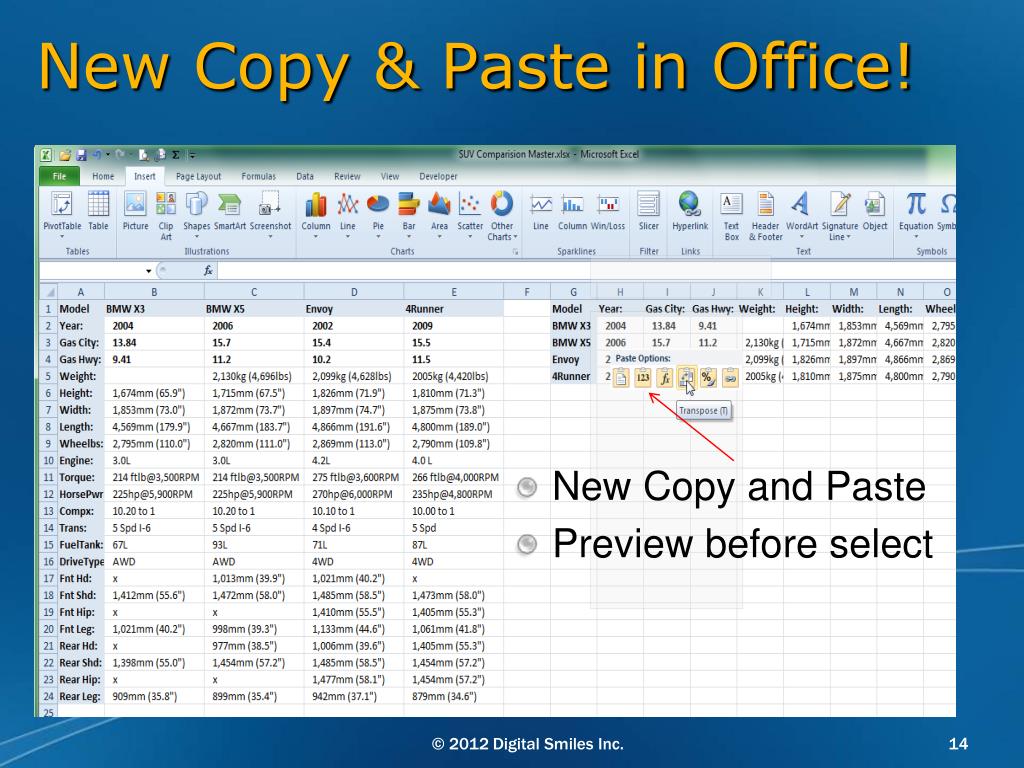Switch to the Home tab
Viewport: 1024px width, 768px height.
[x=103, y=176]
